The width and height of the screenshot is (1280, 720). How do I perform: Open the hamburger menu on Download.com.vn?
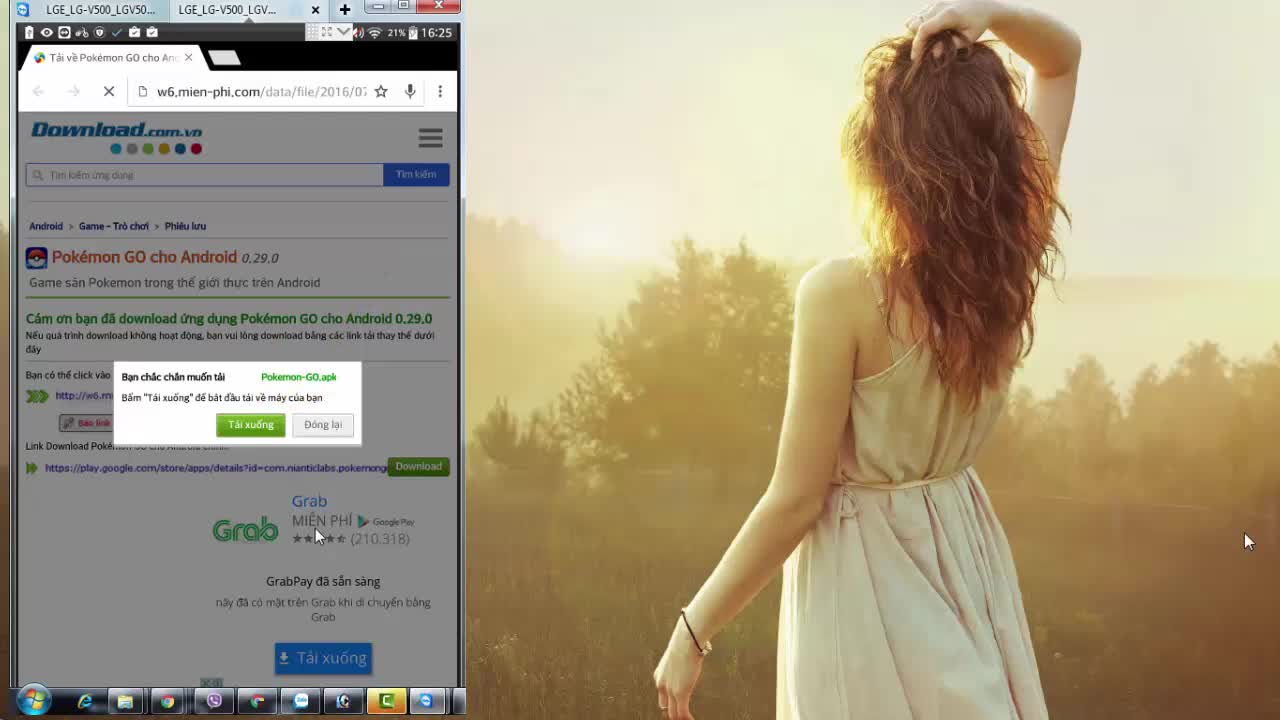click(431, 138)
